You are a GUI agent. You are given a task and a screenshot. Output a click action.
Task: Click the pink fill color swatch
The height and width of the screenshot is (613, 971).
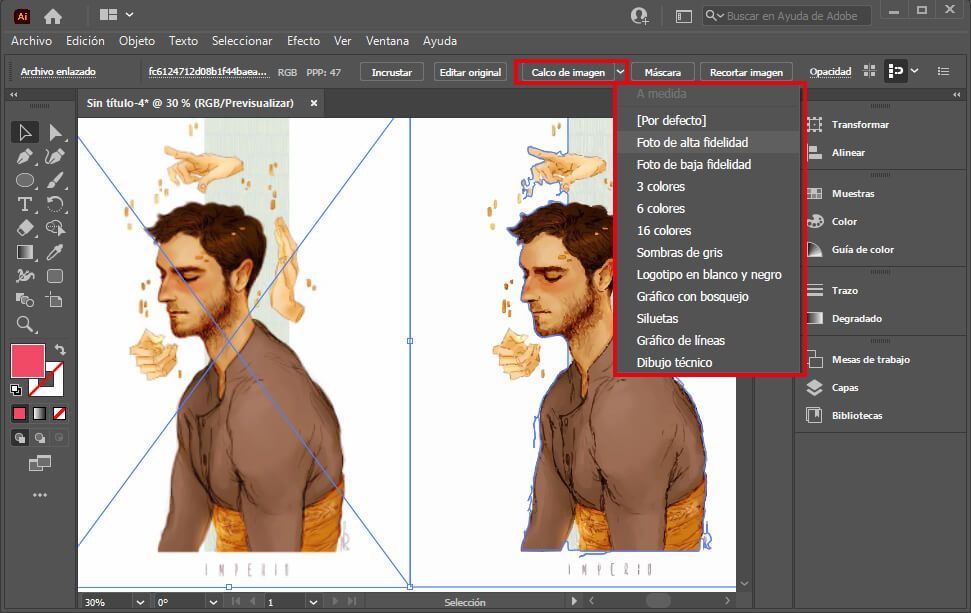[x=28, y=360]
